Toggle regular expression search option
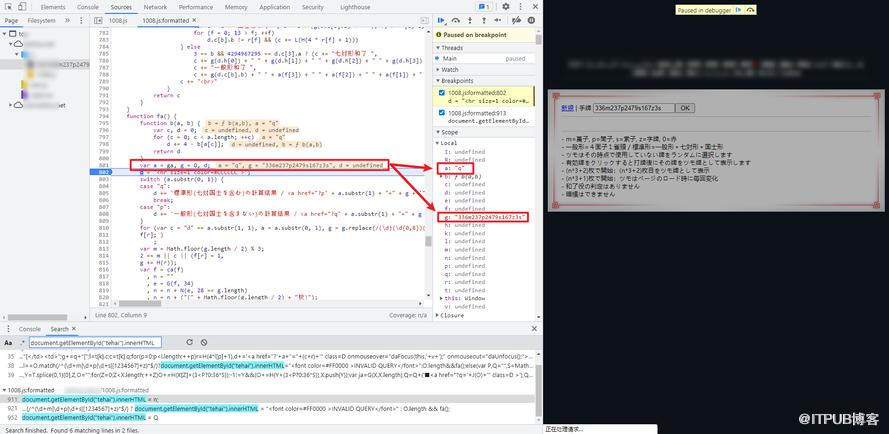Viewport: 889px width, 434px height. click(x=22, y=343)
